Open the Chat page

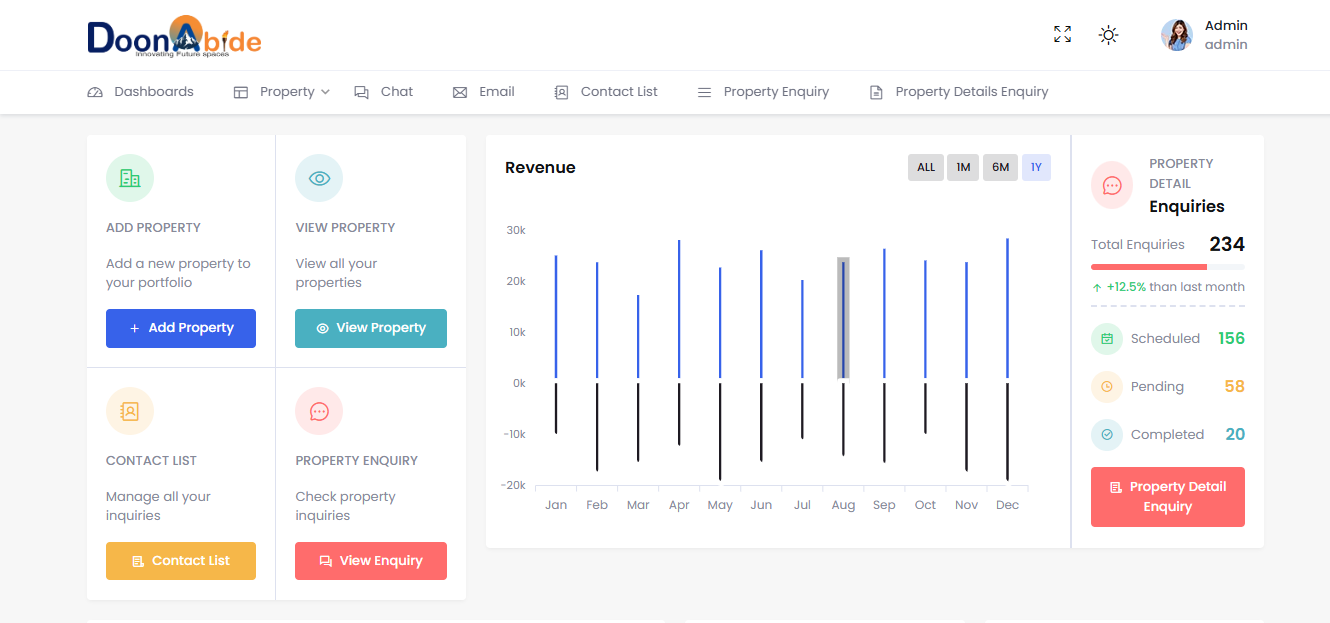point(384,92)
